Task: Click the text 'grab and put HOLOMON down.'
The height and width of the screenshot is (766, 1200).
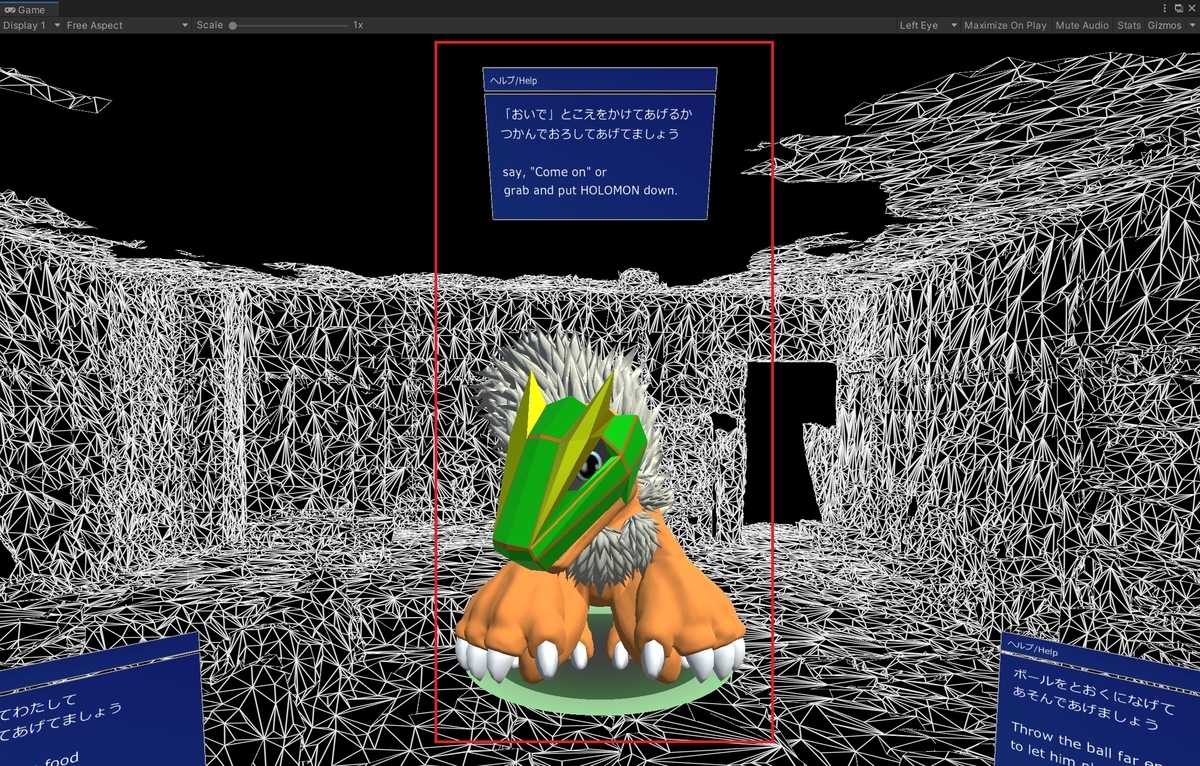Action: tap(590, 189)
